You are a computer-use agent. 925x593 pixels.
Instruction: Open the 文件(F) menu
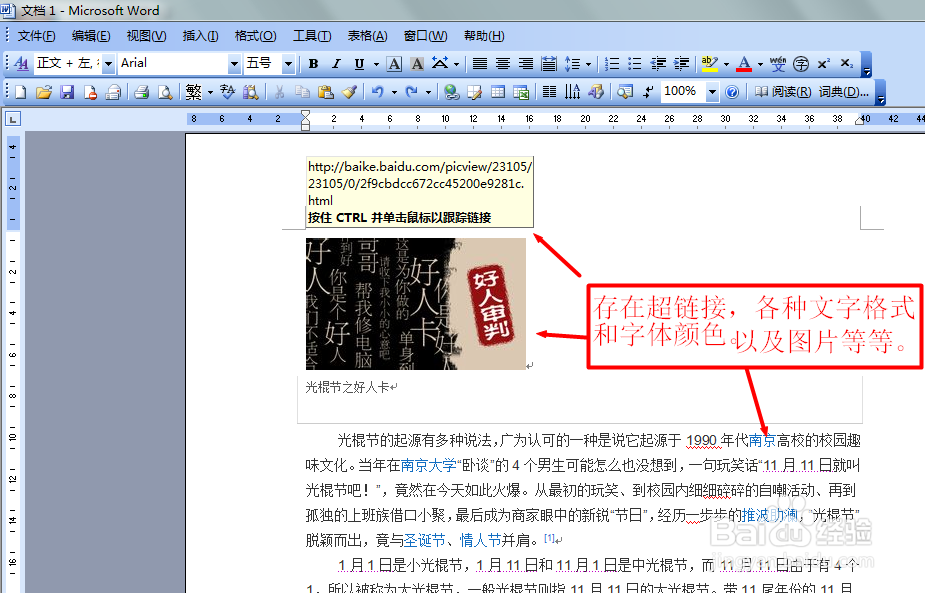pos(36,36)
